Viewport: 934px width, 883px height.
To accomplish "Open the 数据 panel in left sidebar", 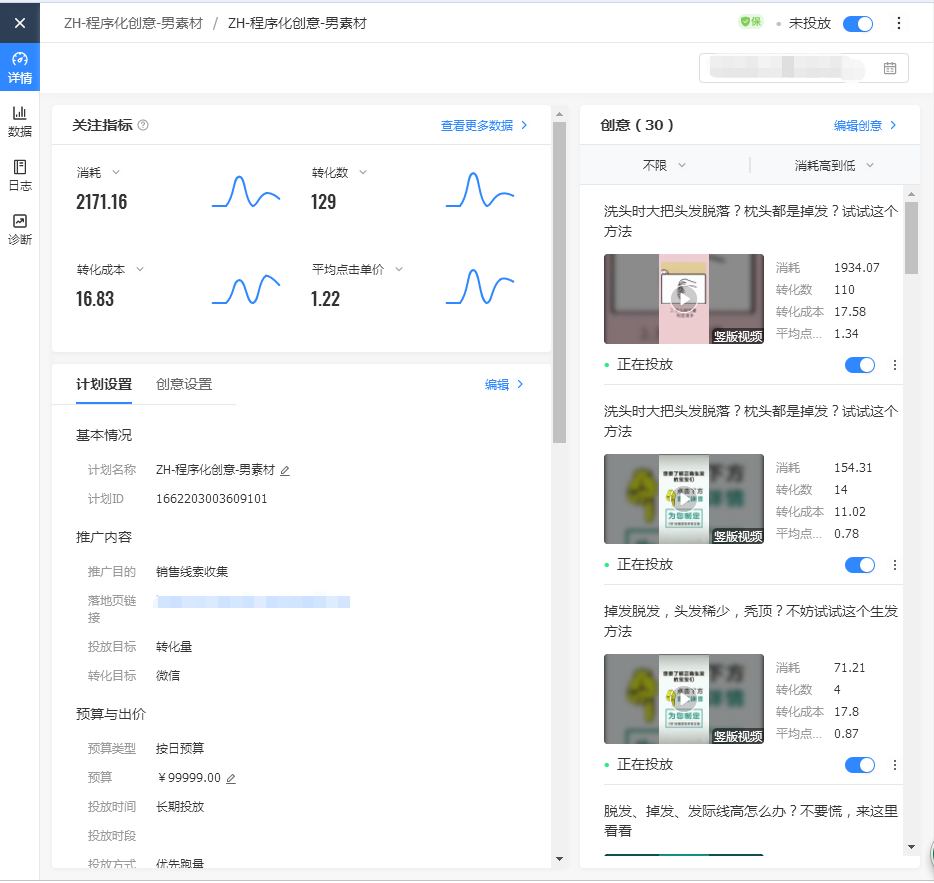I will pos(20,122).
